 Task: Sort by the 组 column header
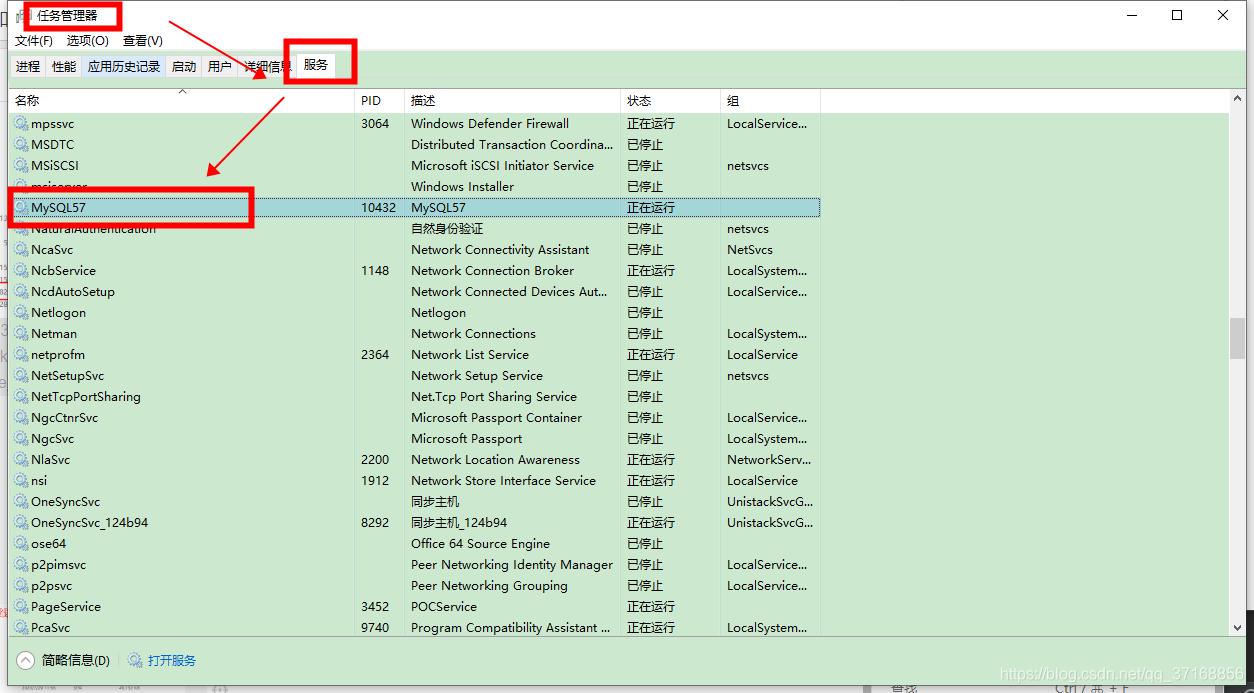point(770,101)
